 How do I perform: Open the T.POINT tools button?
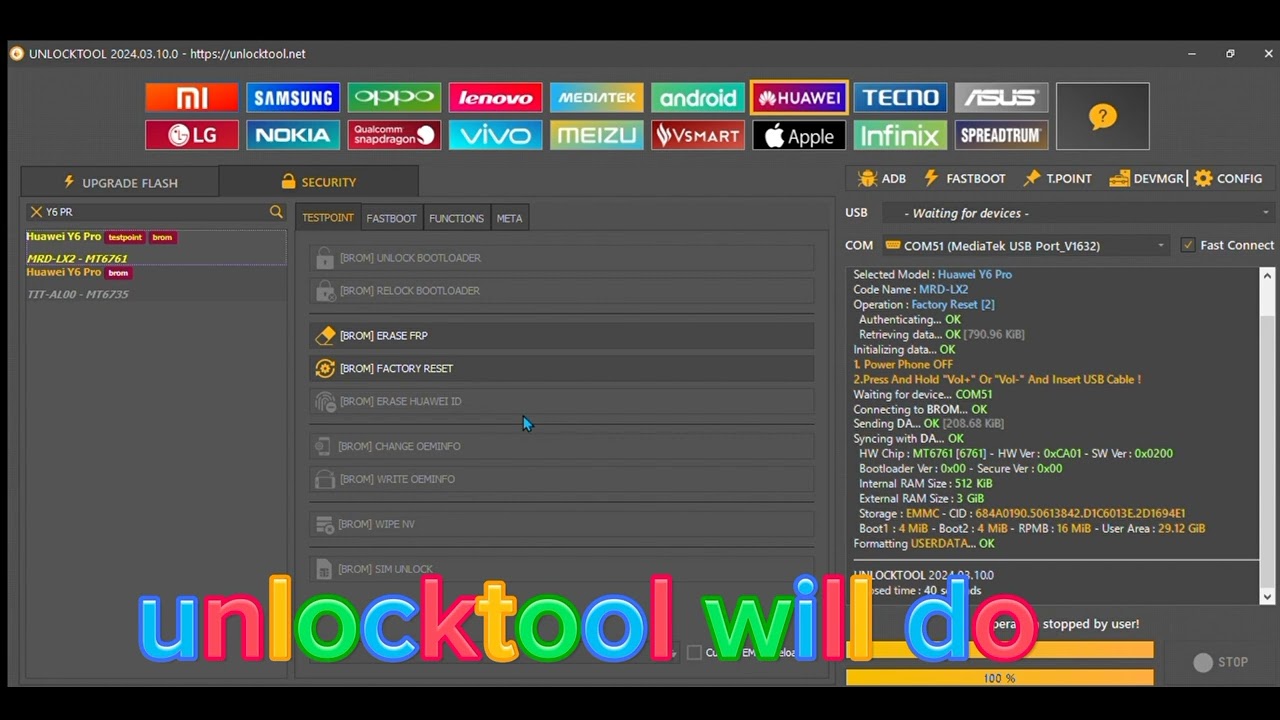1057,178
